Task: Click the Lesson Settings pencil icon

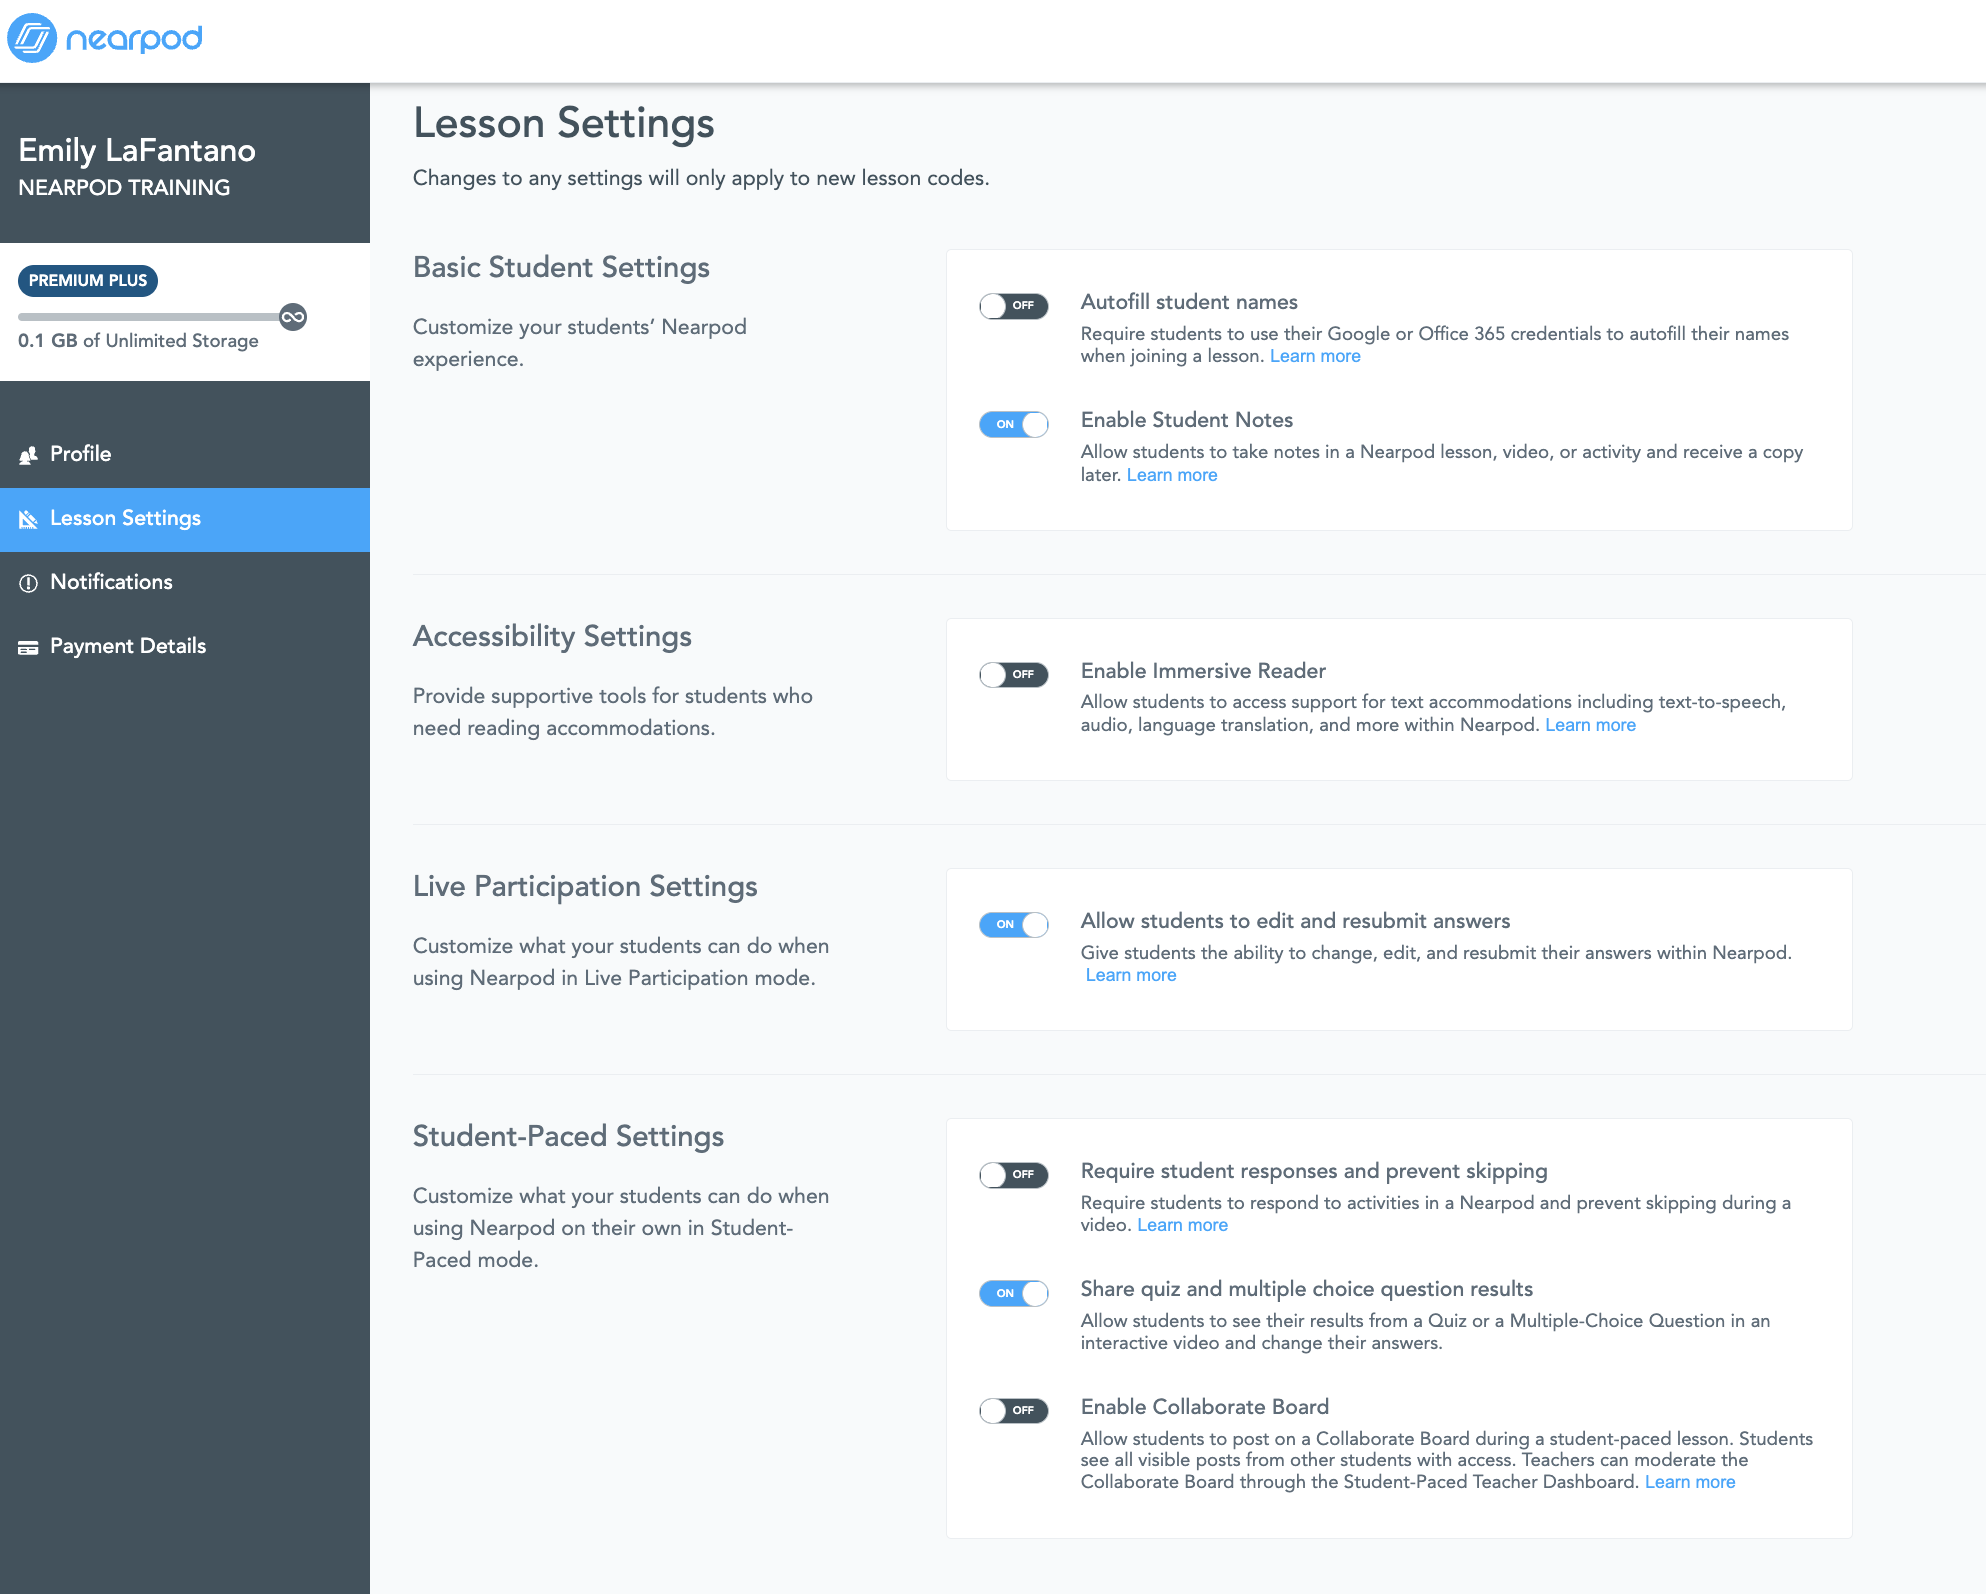Action: pos(29,518)
